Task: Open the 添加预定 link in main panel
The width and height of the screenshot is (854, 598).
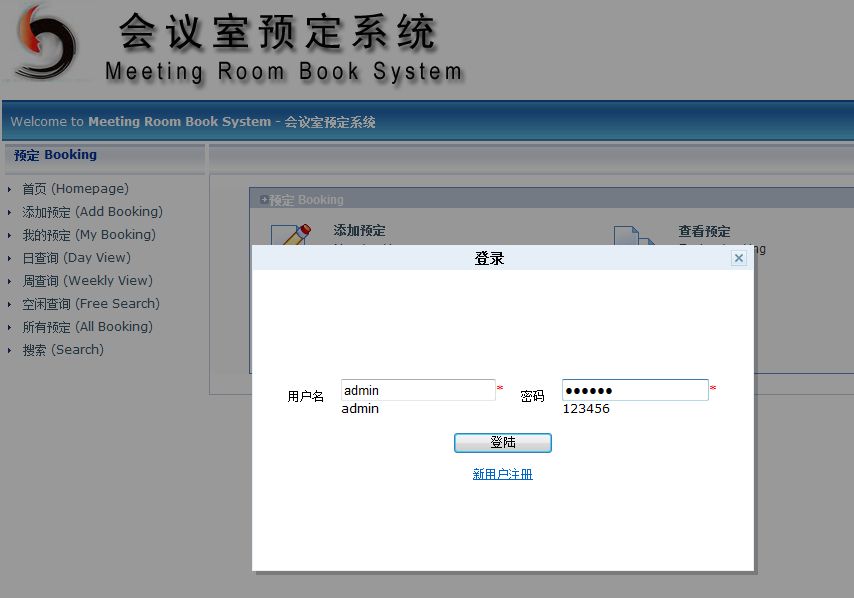Action: (x=357, y=230)
